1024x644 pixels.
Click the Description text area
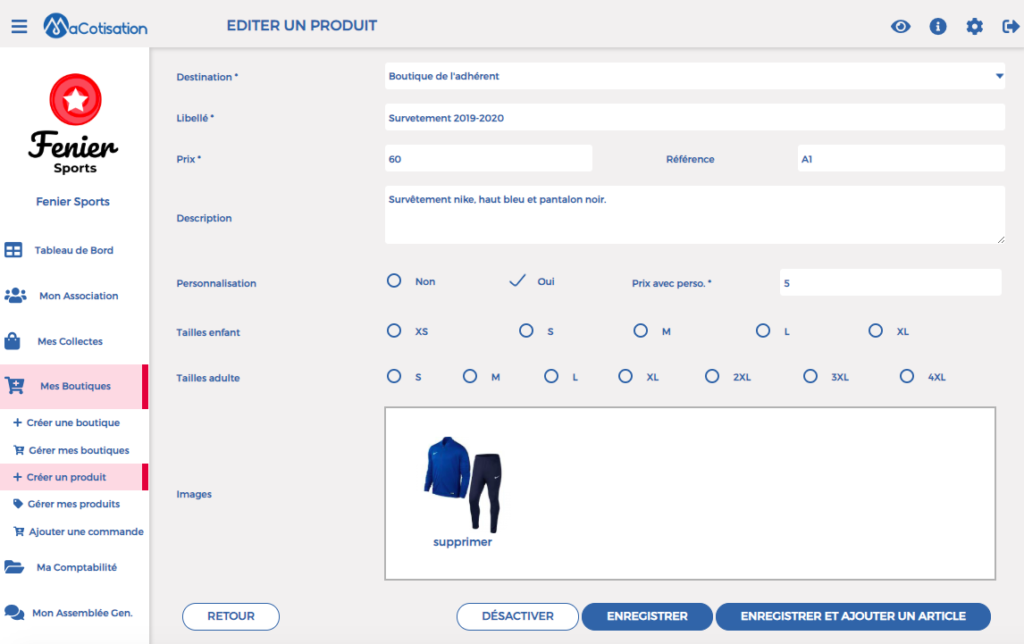694,215
